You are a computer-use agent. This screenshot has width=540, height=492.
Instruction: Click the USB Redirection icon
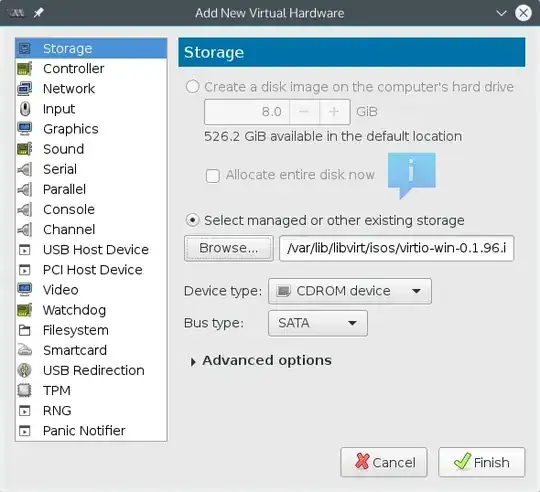tap(24, 370)
